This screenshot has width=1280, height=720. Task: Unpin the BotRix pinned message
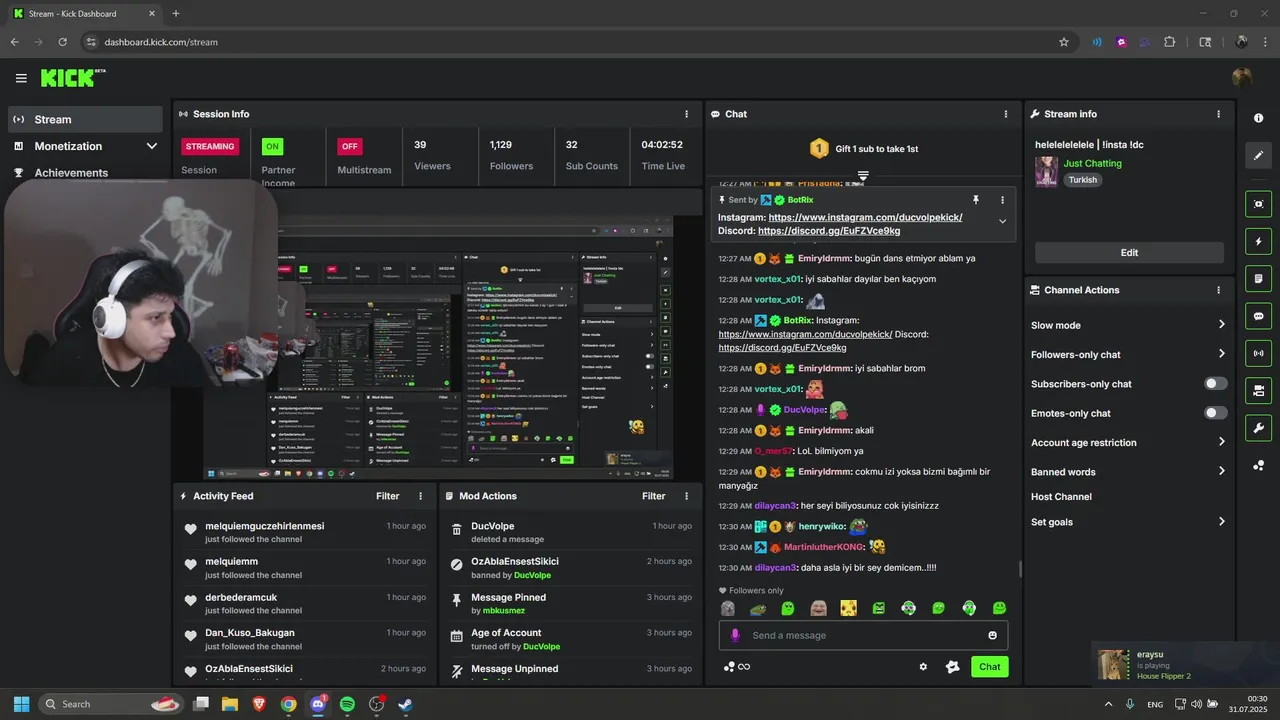[x=975, y=200]
